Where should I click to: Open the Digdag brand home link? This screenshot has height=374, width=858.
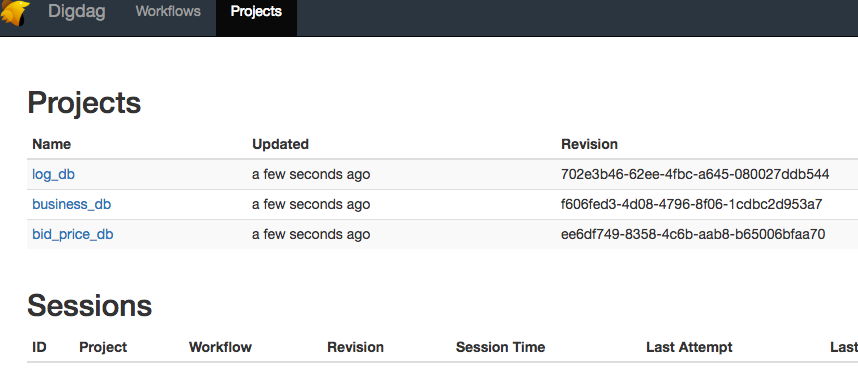[x=77, y=11]
